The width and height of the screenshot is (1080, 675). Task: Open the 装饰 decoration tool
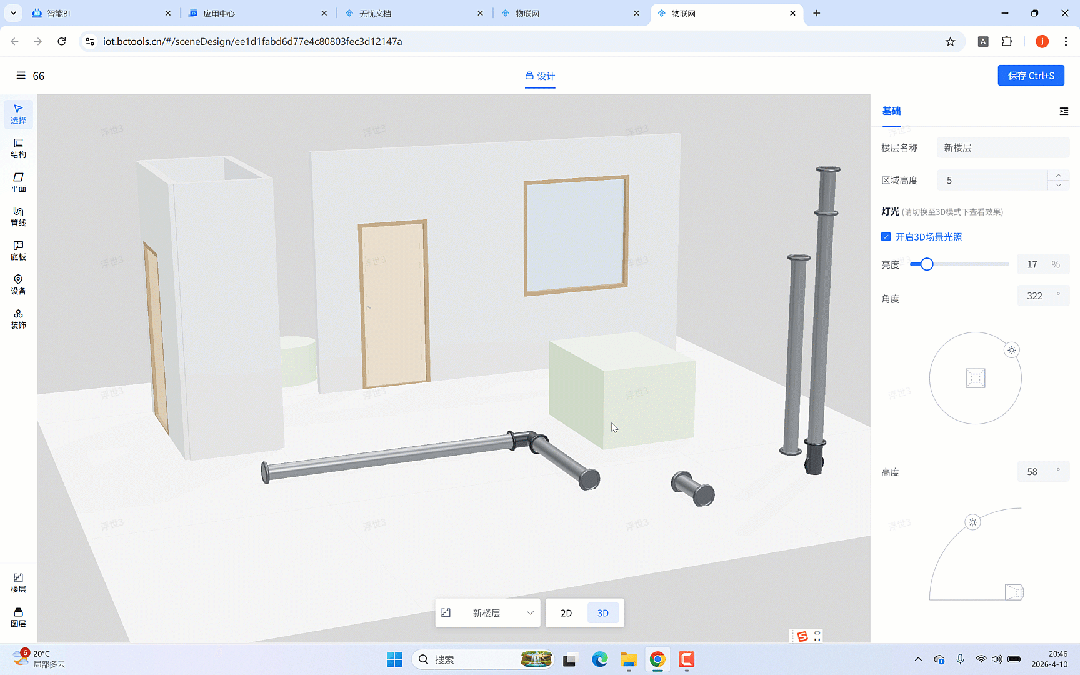(18, 318)
